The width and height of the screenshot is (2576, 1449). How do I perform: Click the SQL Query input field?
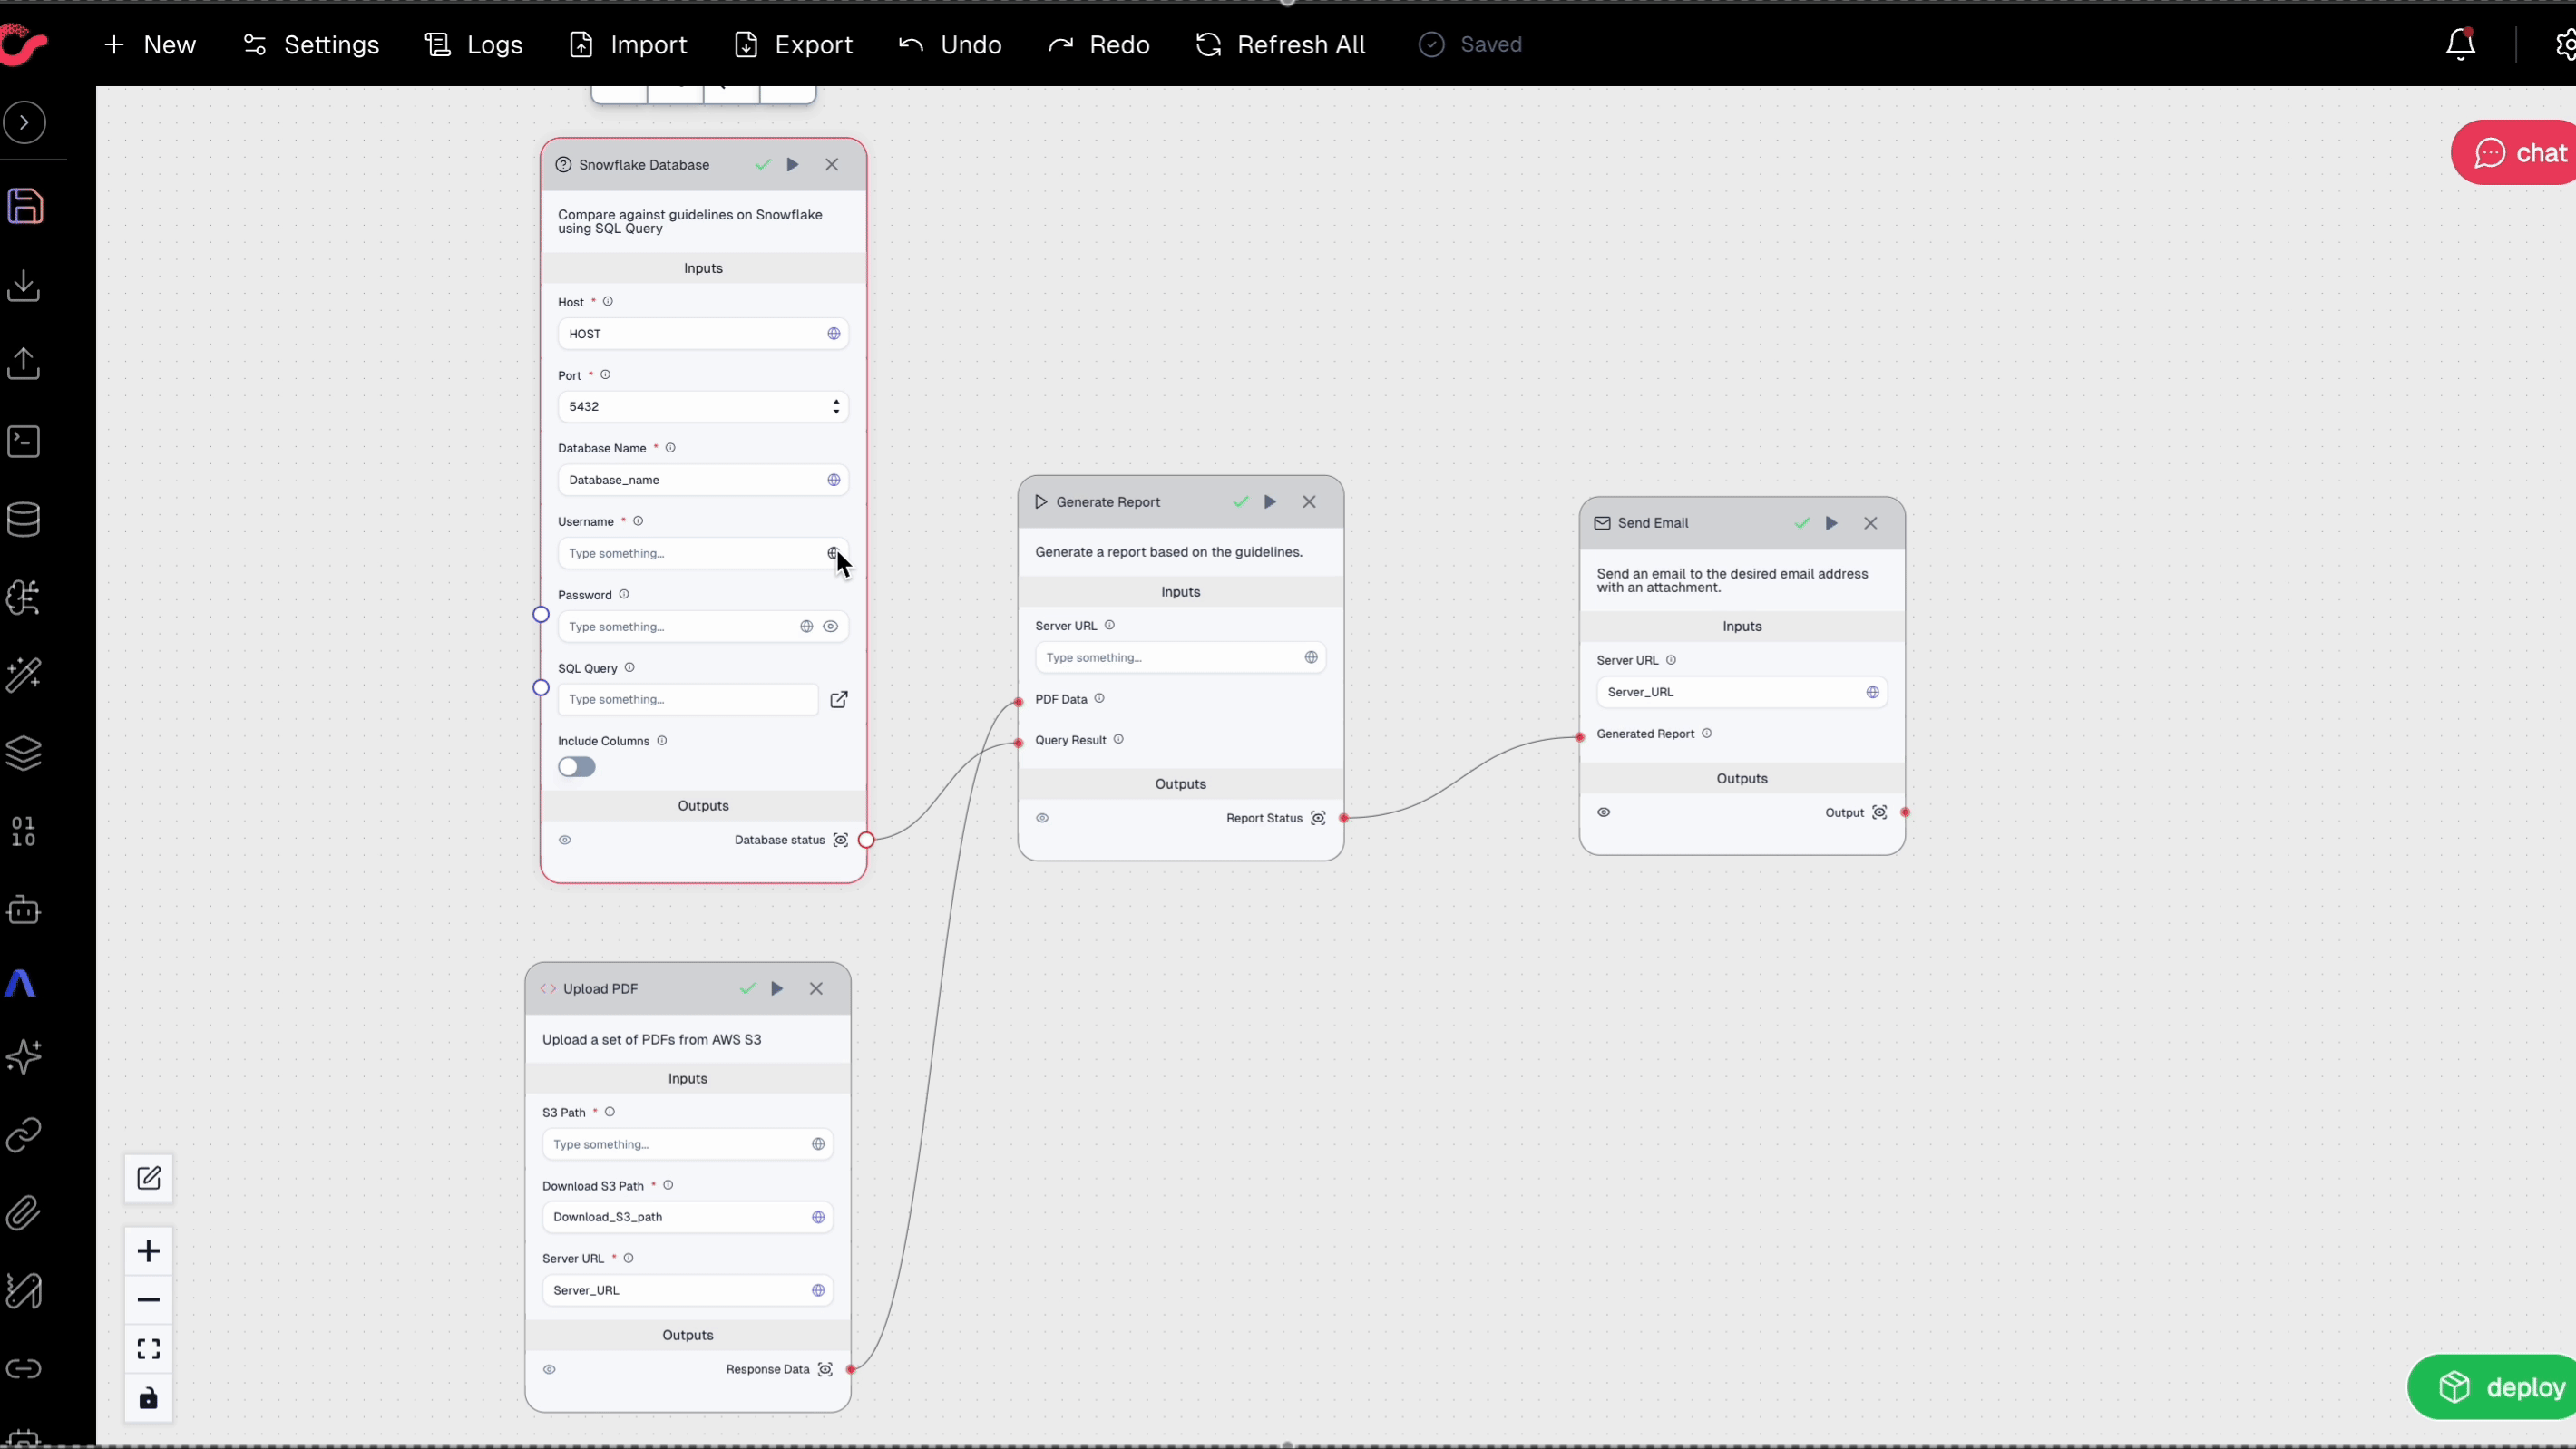(x=688, y=700)
